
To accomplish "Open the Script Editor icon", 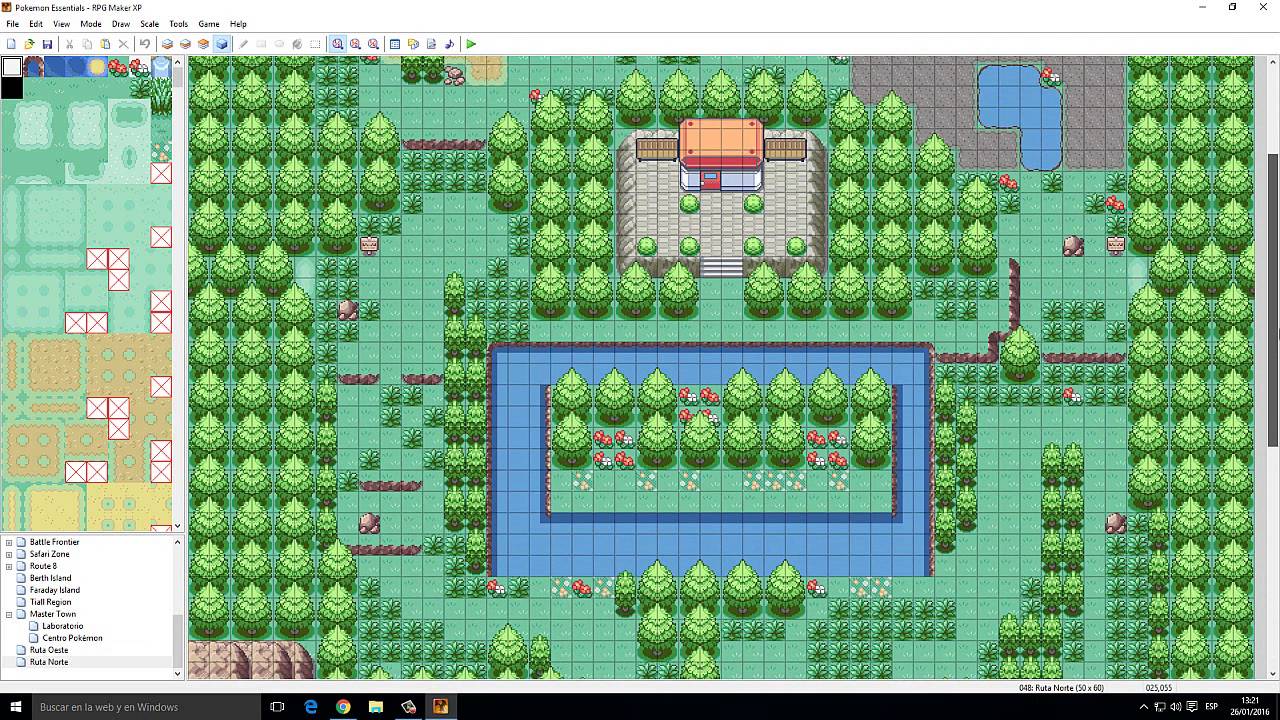I will click(431, 44).
